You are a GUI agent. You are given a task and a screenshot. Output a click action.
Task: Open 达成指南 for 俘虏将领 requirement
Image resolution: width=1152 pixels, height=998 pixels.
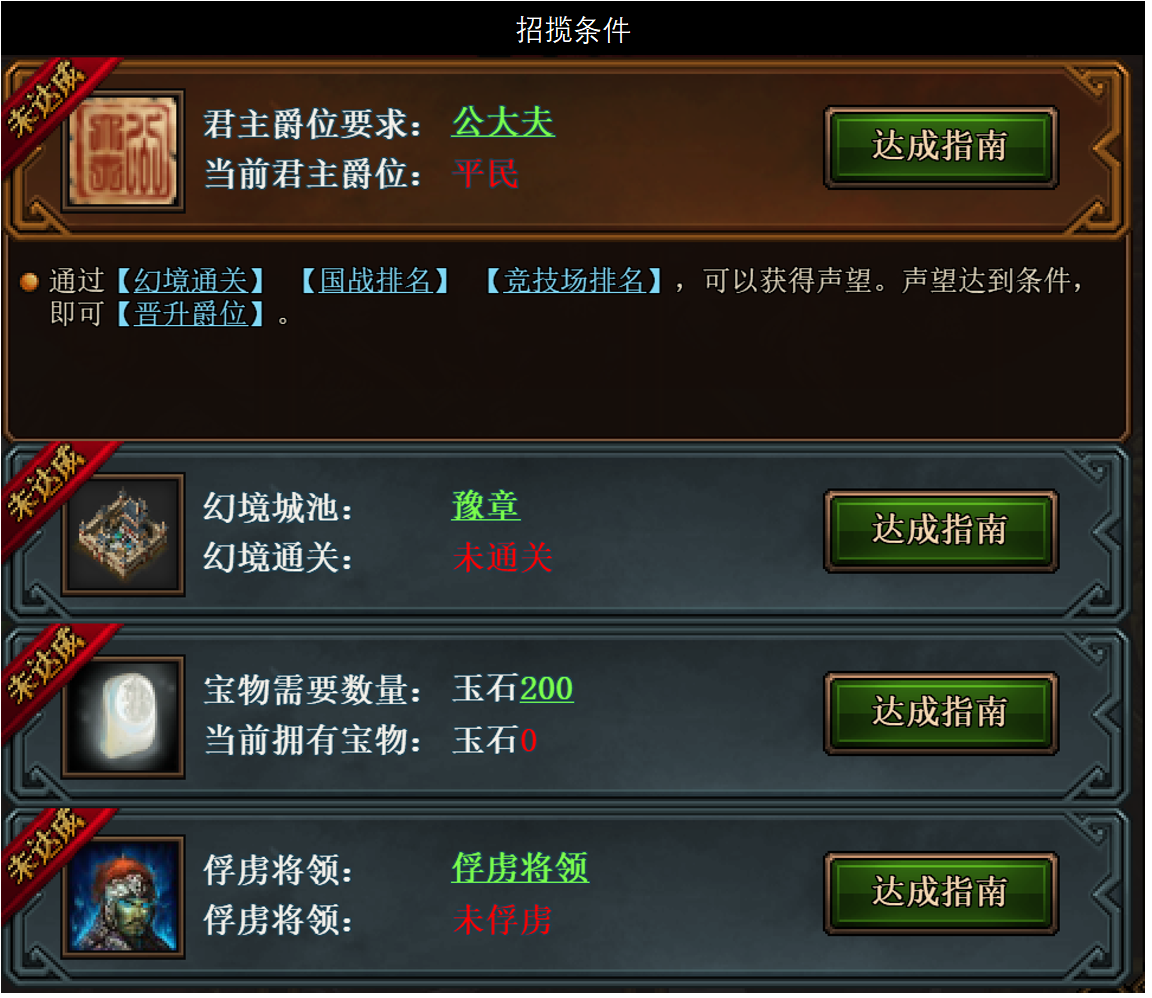(x=941, y=894)
